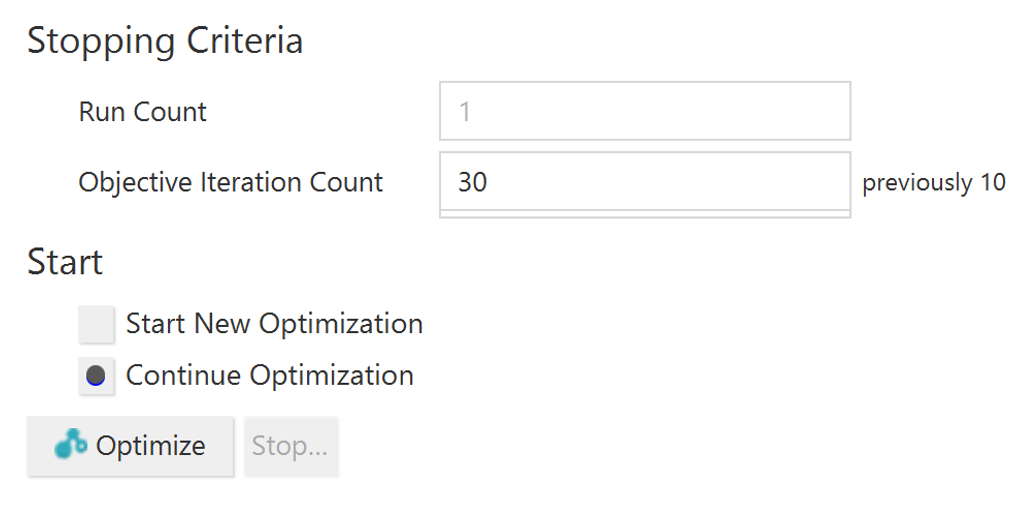This screenshot has width=1032, height=505.
Task: Click the "Stopping Criteria" section heading
Action: point(165,41)
